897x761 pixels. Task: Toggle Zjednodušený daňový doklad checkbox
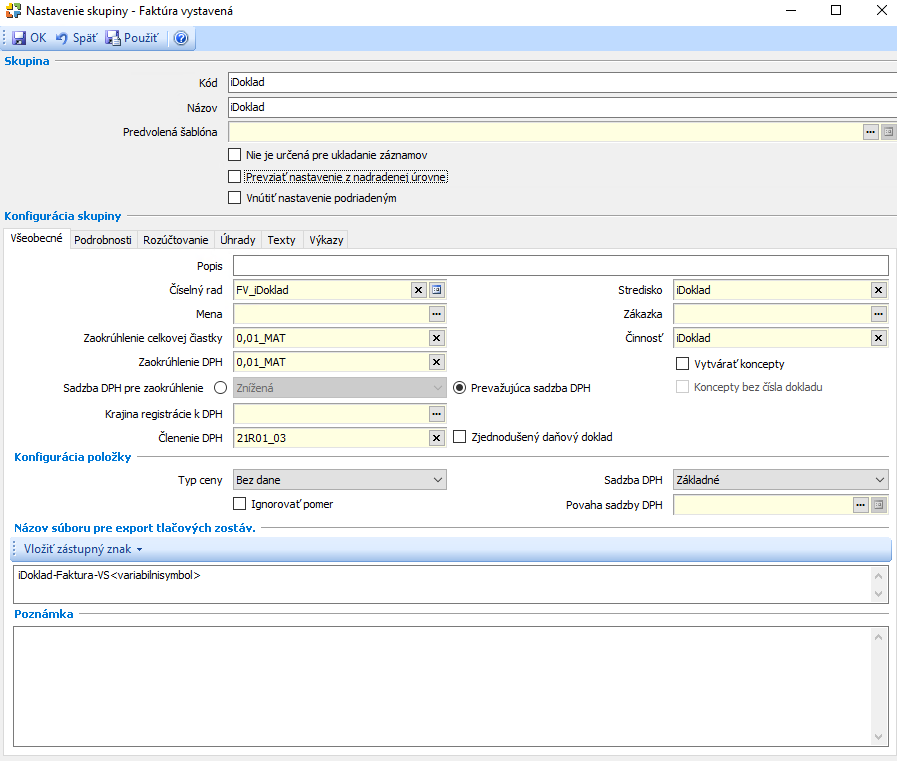(460, 437)
